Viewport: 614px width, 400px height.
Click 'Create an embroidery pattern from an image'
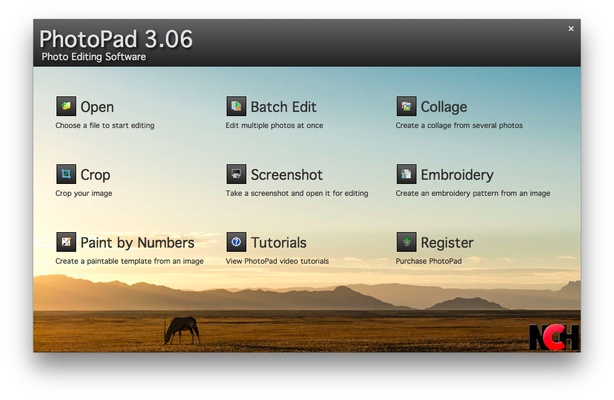click(x=473, y=193)
